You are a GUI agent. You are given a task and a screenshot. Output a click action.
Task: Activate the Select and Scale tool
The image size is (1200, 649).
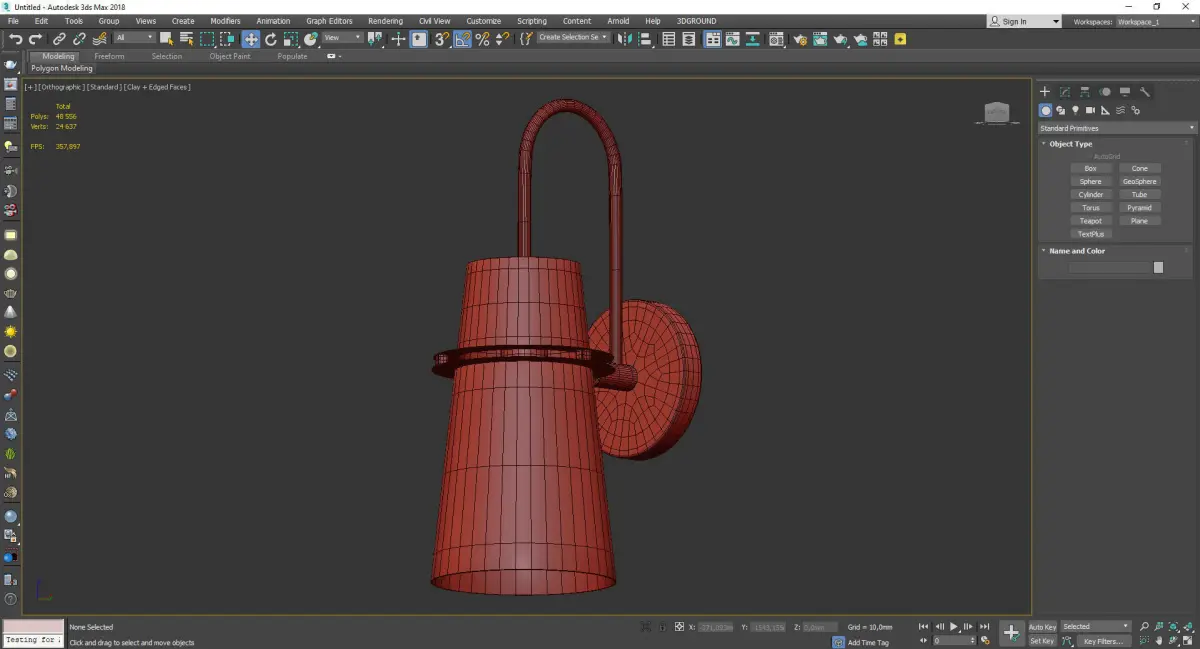(x=290, y=39)
